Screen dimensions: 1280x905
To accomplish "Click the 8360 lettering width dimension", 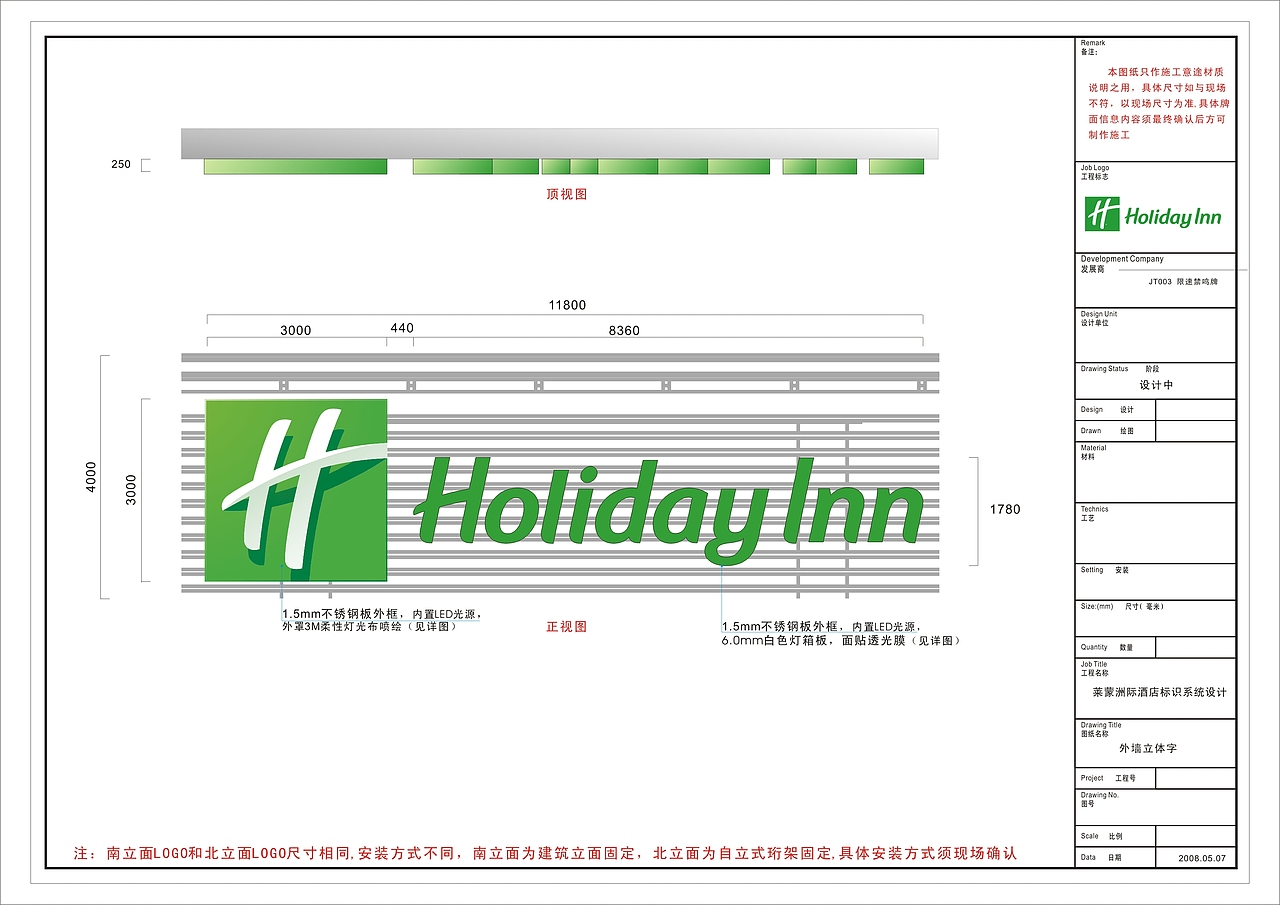I will [x=624, y=331].
